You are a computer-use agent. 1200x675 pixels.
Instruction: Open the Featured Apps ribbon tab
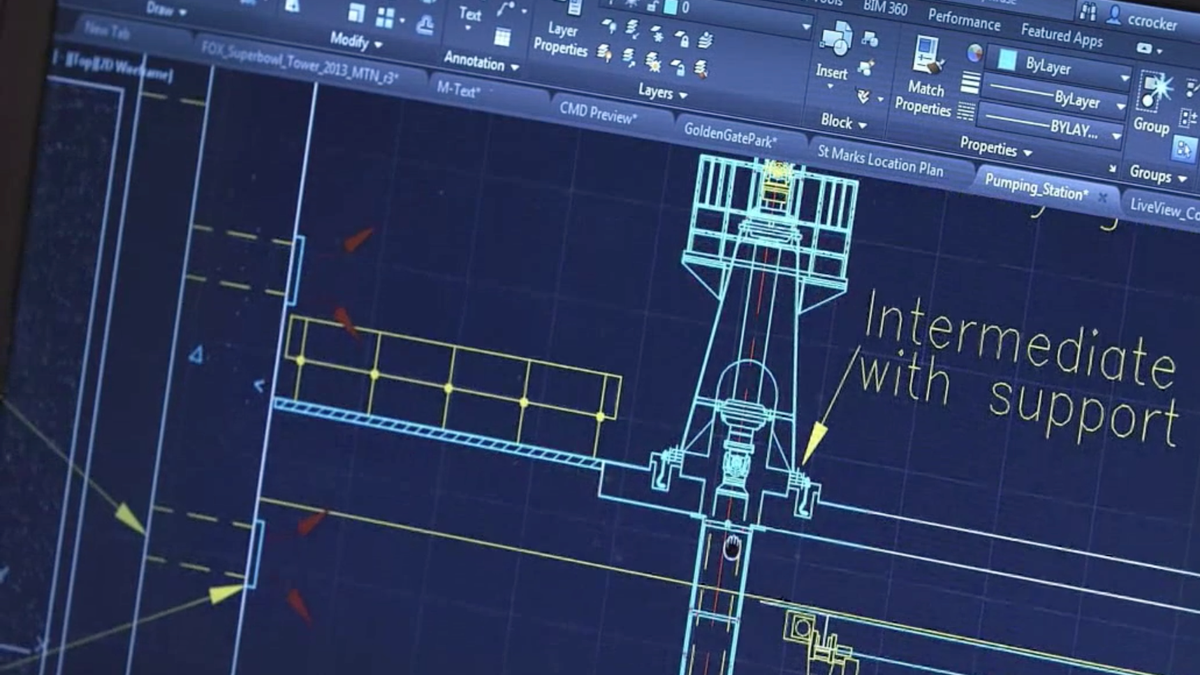[x=1062, y=37]
